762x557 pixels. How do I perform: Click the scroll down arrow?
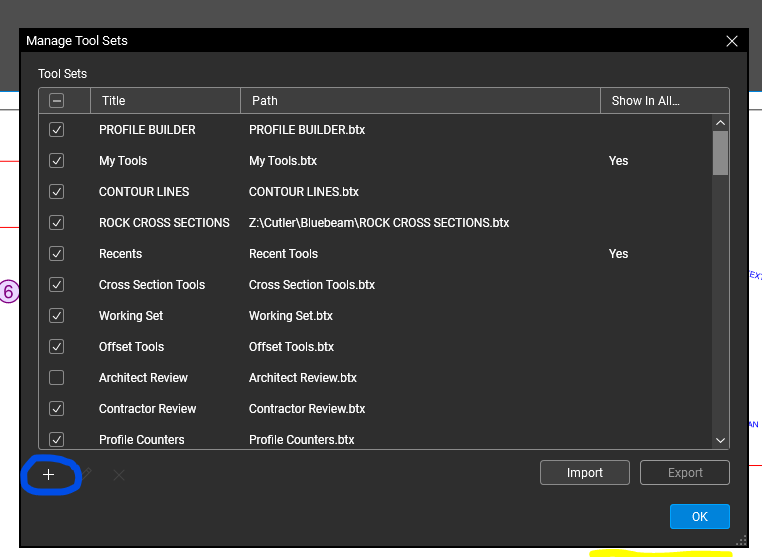pyautogui.click(x=721, y=440)
